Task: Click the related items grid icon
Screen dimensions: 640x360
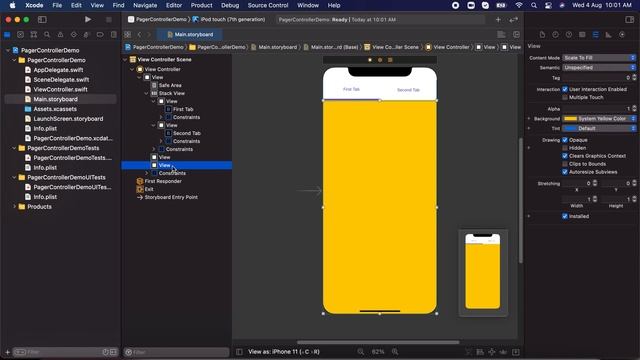Action: [x=128, y=35]
